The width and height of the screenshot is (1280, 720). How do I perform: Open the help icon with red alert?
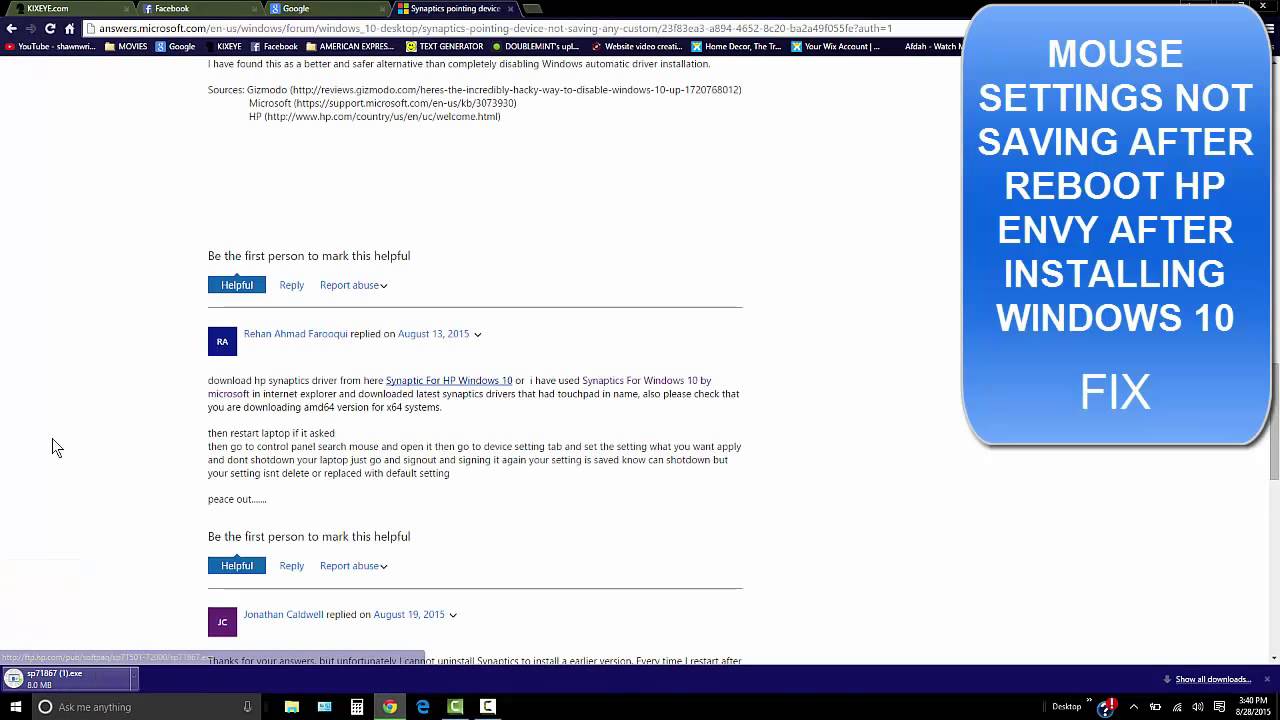pos(1106,707)
